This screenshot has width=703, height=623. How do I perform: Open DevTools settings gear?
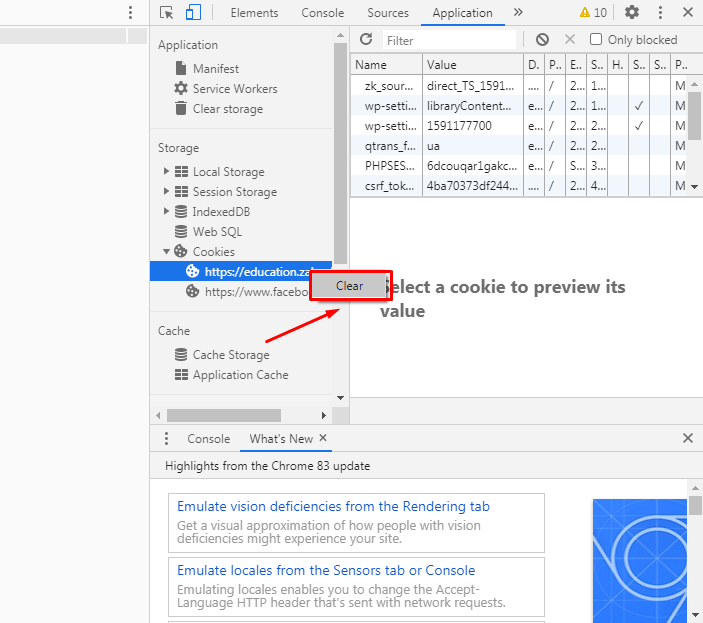coord(632,13)
